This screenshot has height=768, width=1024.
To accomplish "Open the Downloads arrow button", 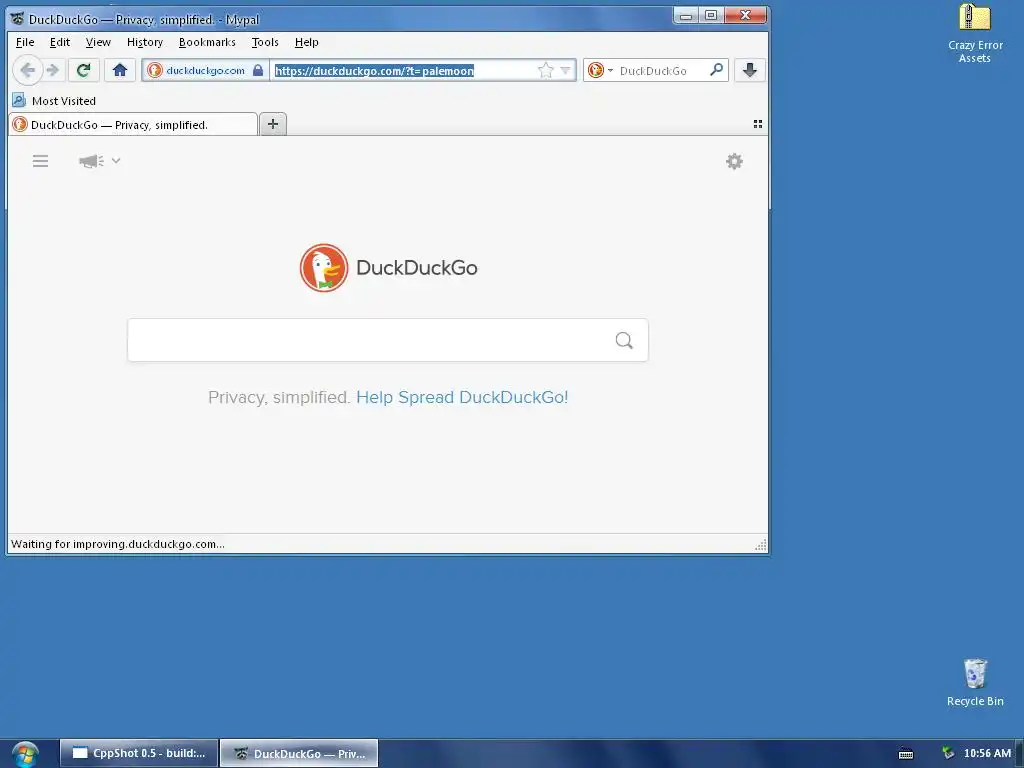I will 750,70.
